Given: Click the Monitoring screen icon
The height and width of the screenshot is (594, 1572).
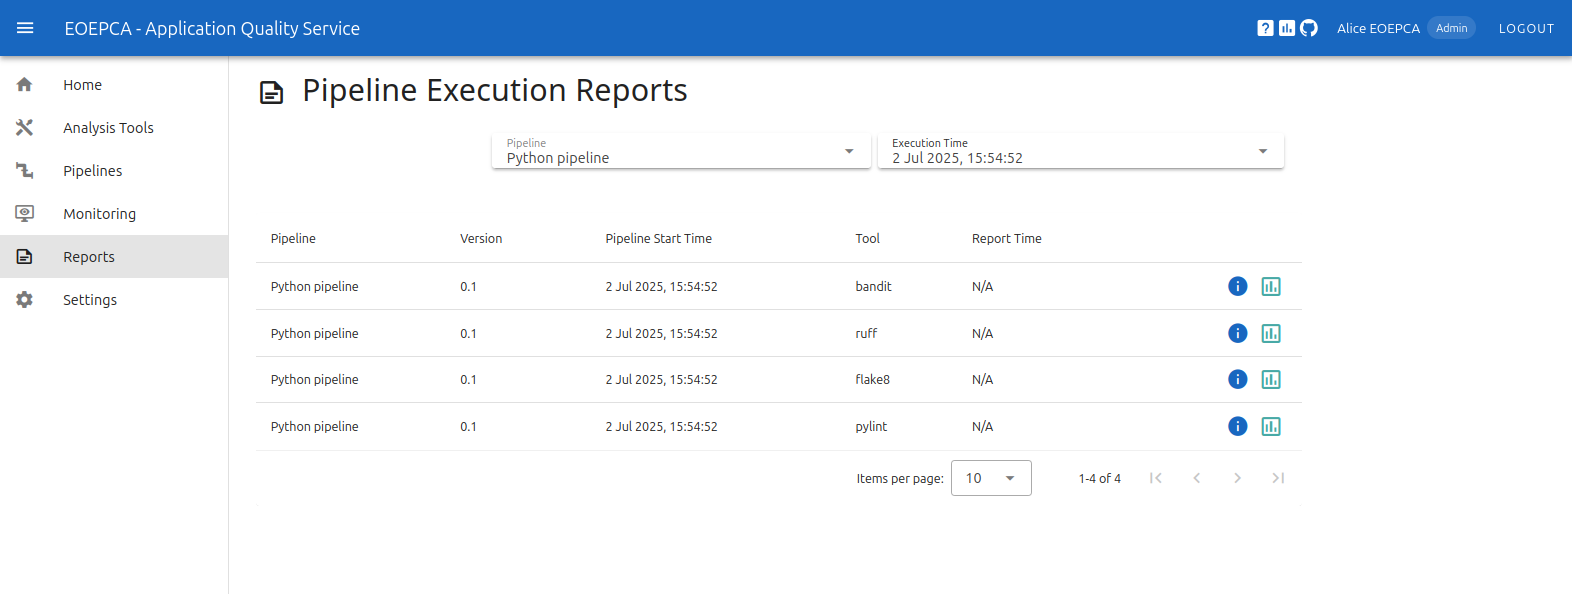Looking at the screenshot, I should [x=25, y=213].
